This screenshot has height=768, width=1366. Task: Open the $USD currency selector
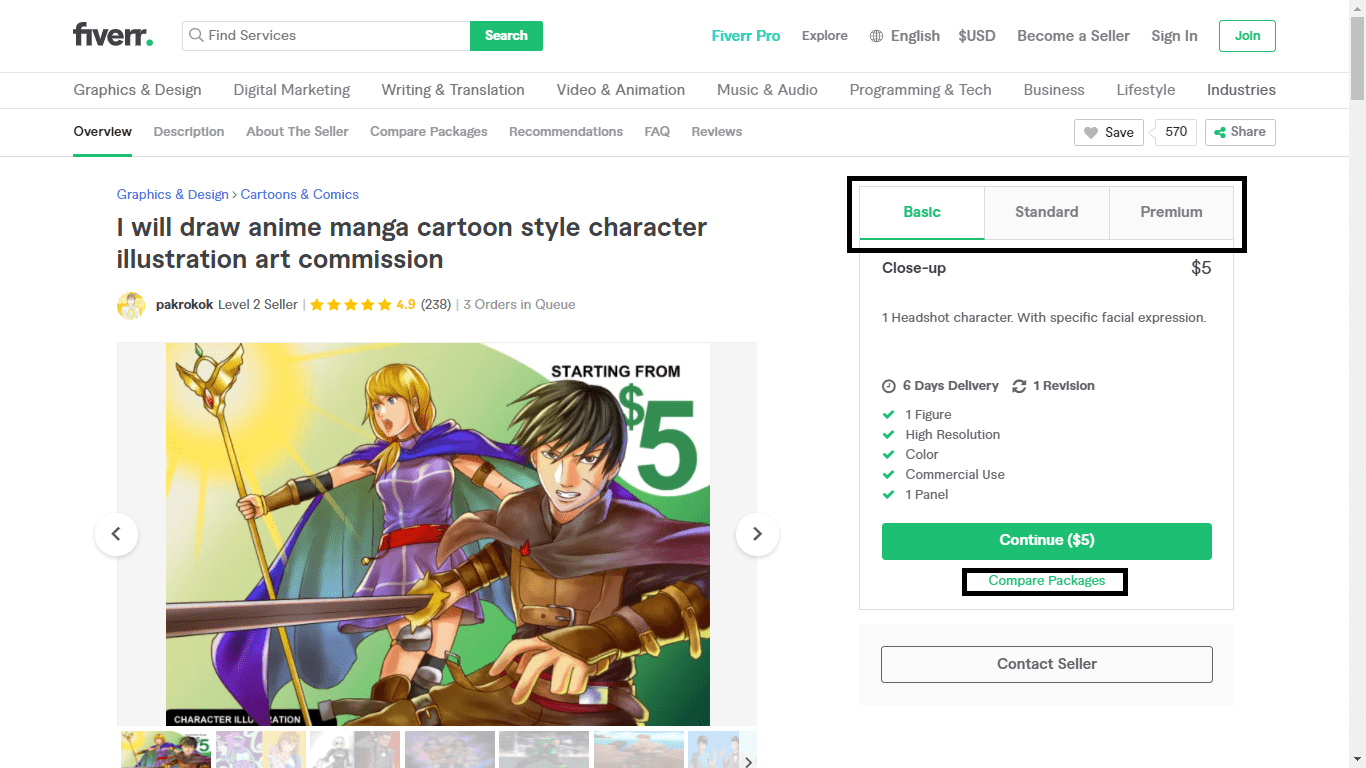[x=977, y=36]
